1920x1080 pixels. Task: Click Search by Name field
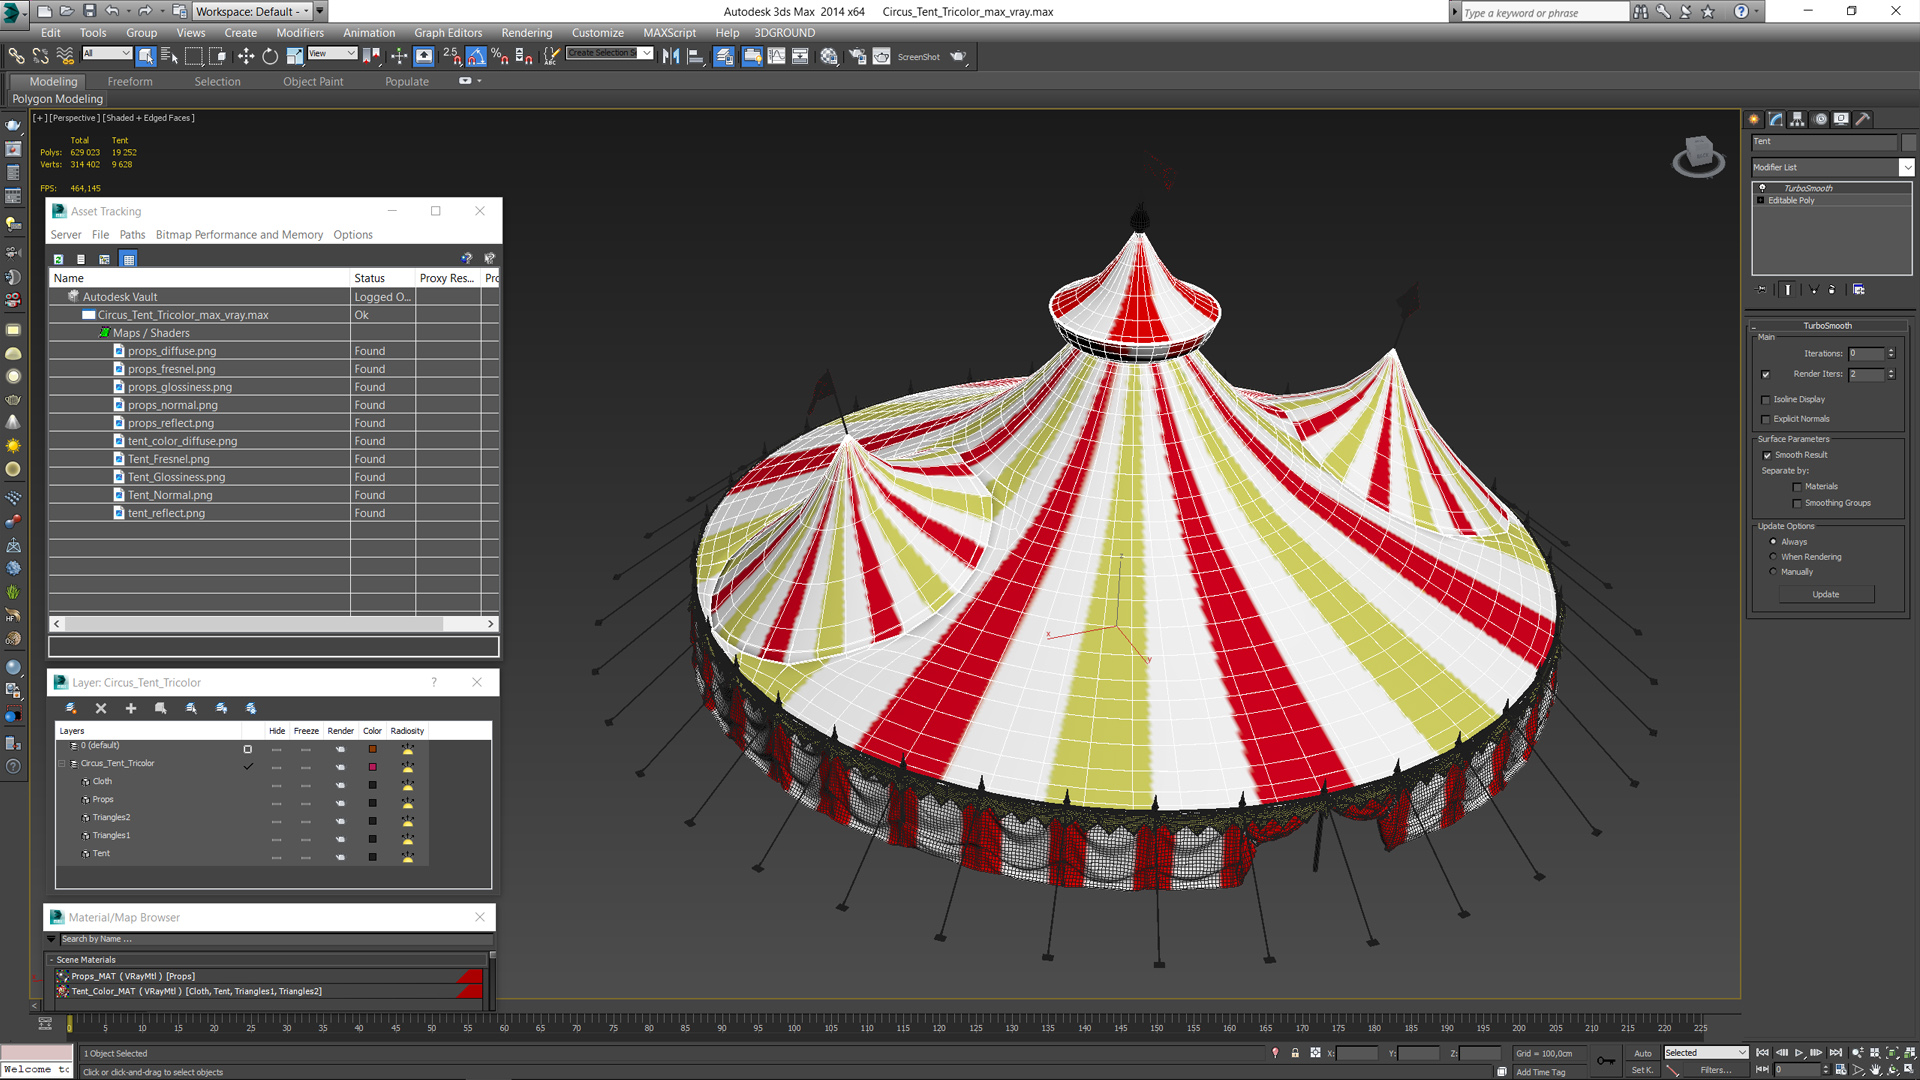click(276, 939)
